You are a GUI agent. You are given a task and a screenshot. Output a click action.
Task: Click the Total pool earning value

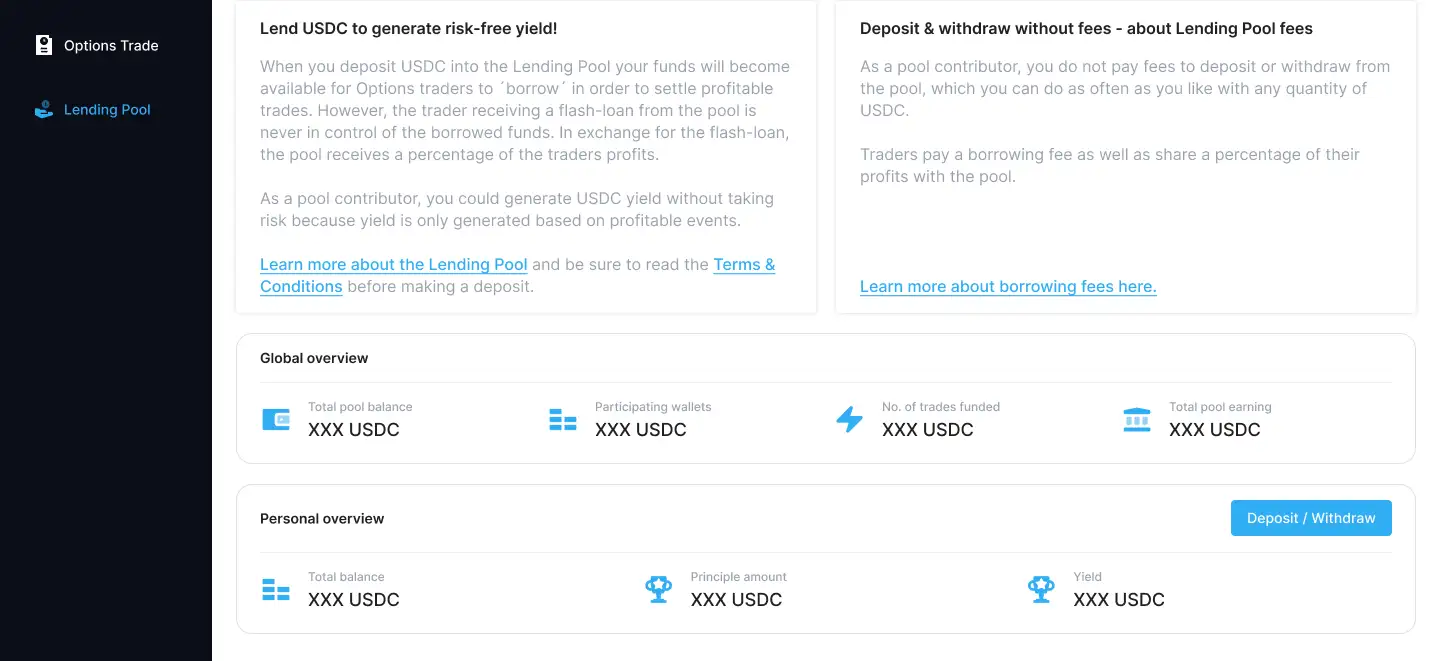[x=1215, y=430]
